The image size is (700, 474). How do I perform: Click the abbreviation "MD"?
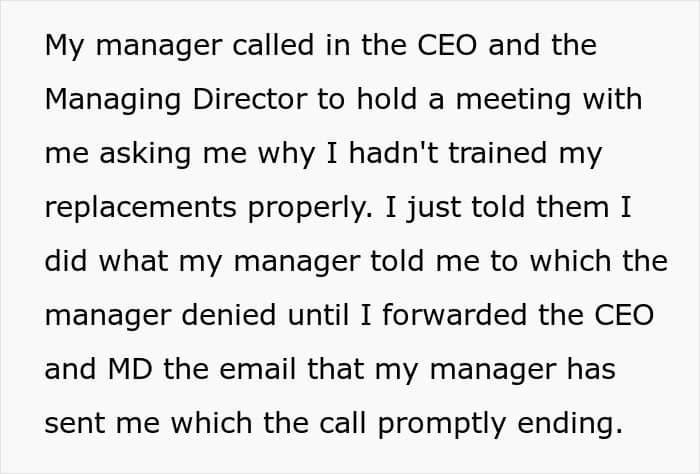pos(130,369)
